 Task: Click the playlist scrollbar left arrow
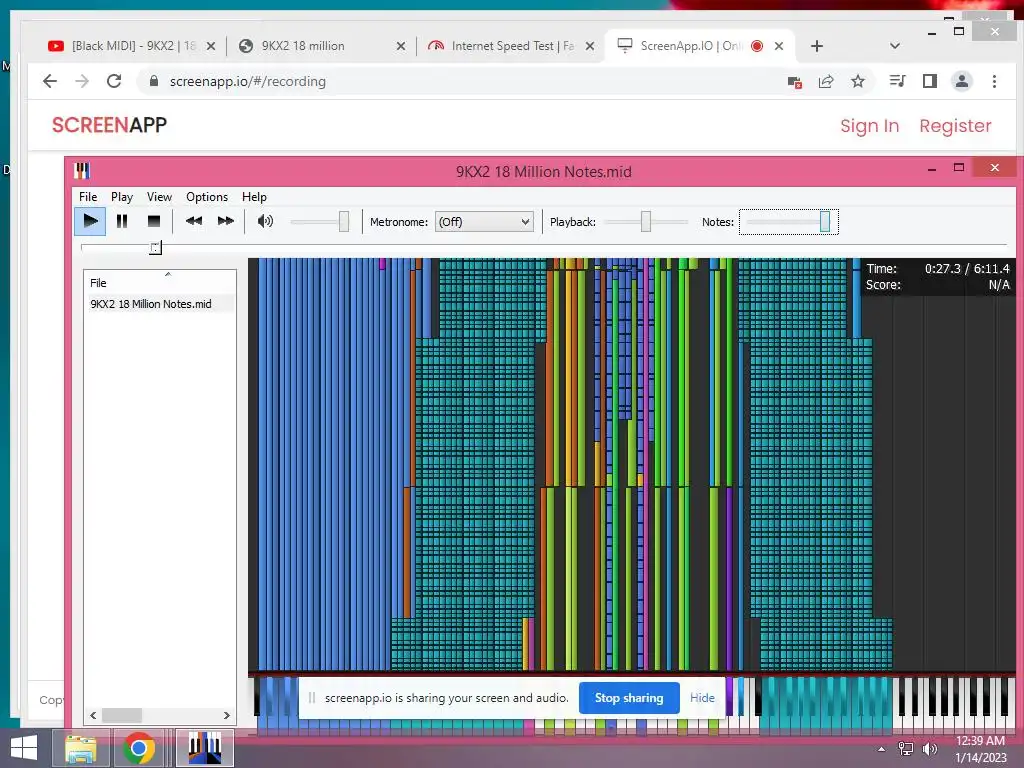coord(93,716)
